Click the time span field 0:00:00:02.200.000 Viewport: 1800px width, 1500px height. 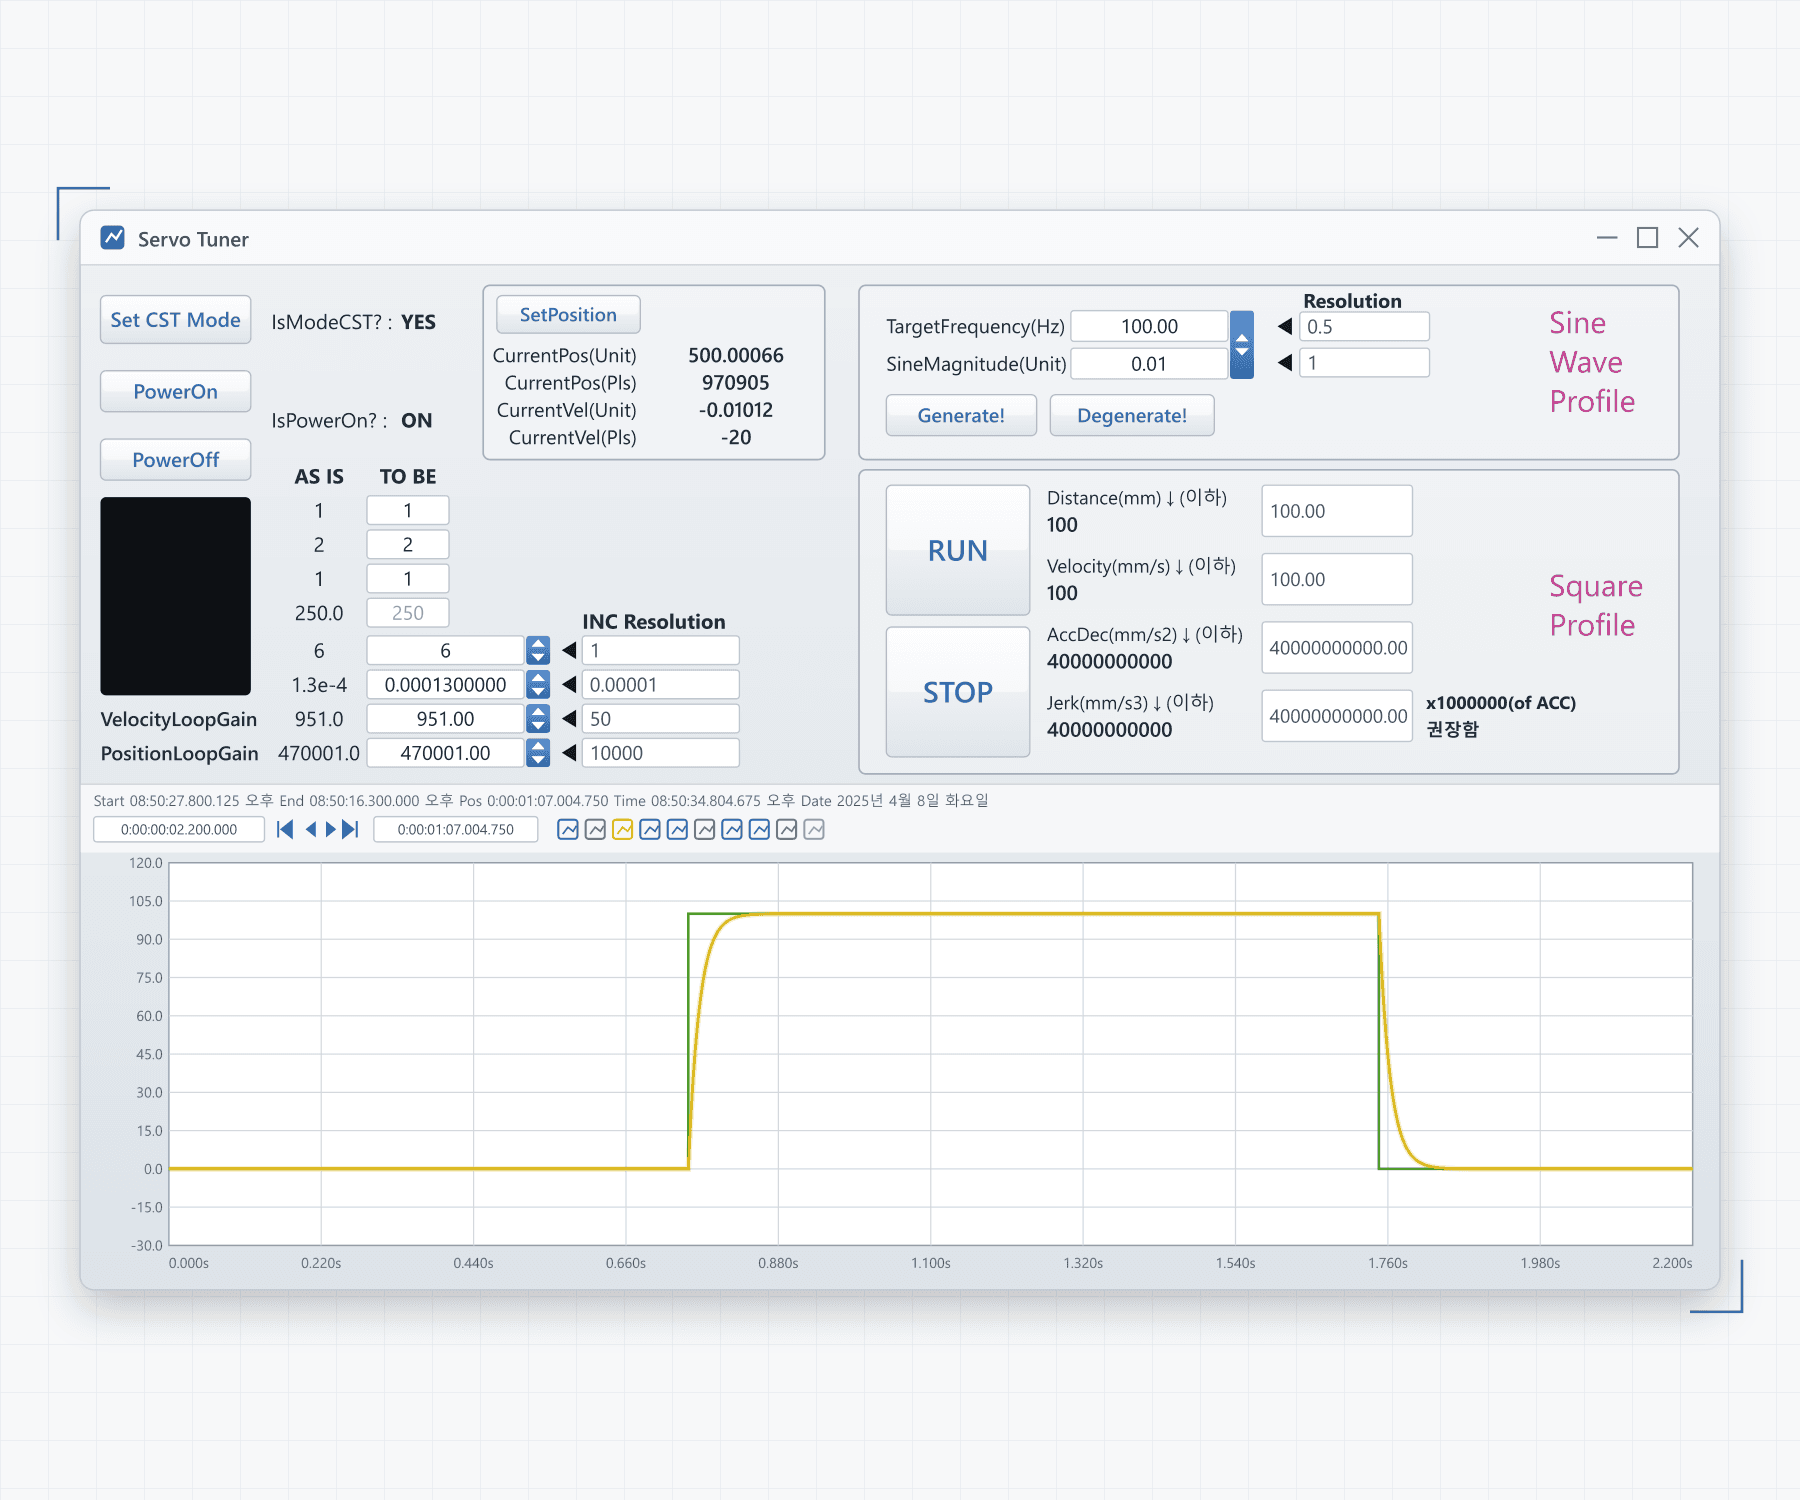[x=179, y=829]
